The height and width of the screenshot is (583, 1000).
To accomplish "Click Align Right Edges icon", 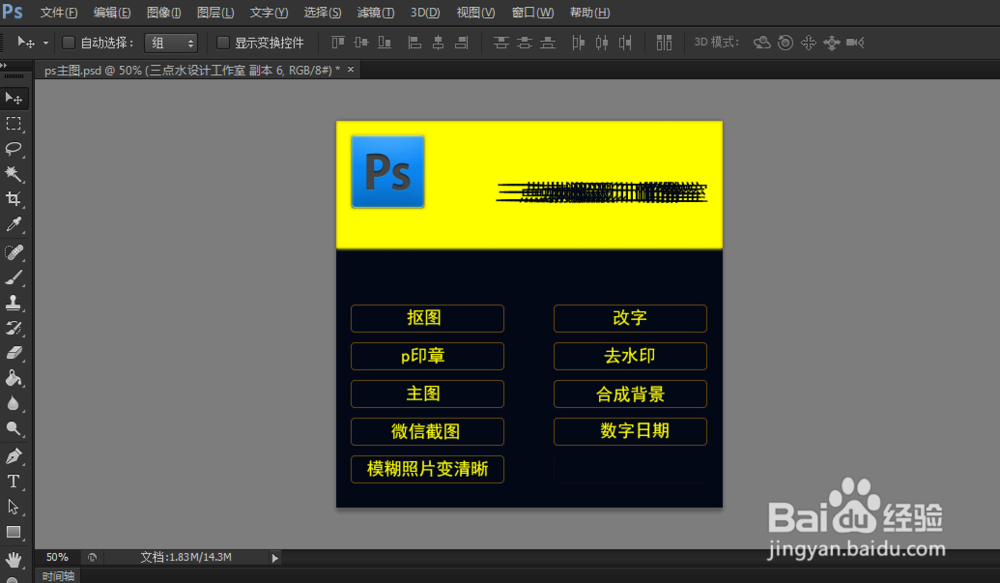I will [461, 43].
